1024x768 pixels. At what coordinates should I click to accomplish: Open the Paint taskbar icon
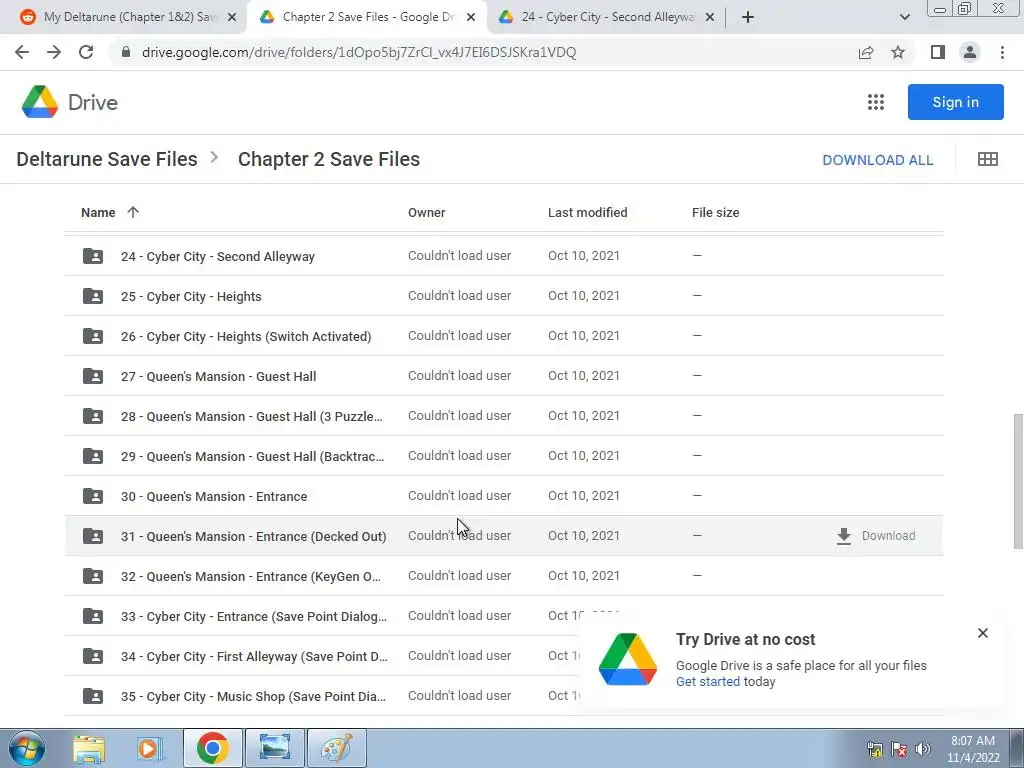pyautogui.click(x=336, y=748)
